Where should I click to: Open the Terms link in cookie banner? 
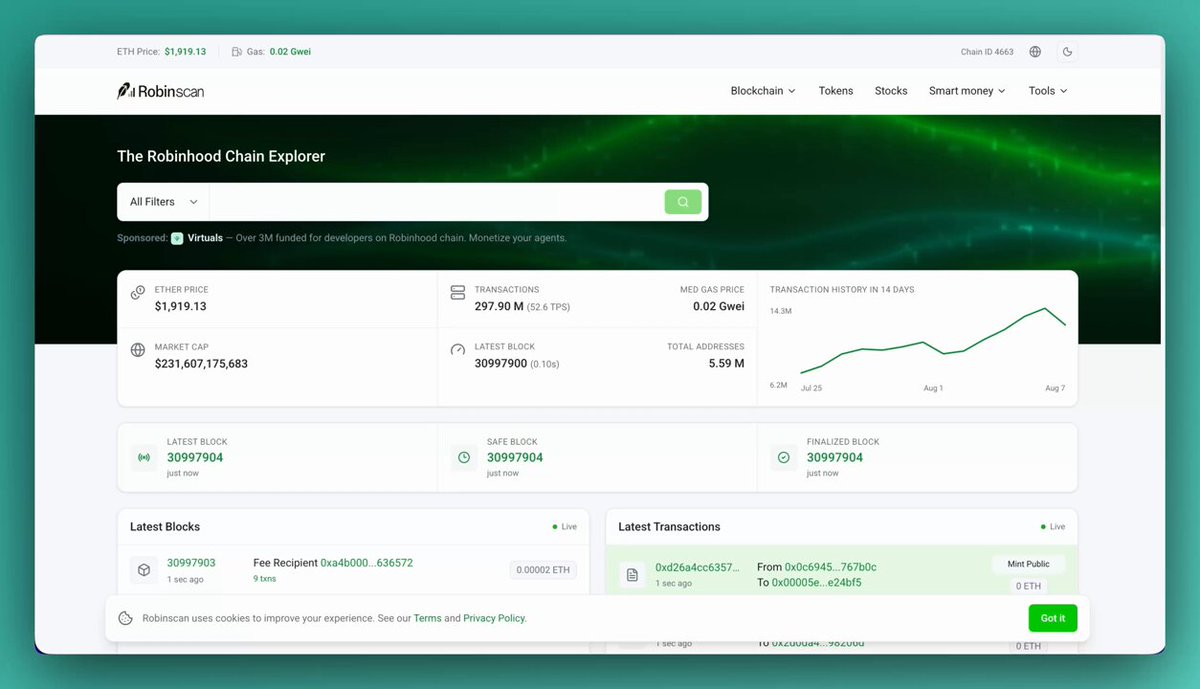coord(427,618)
